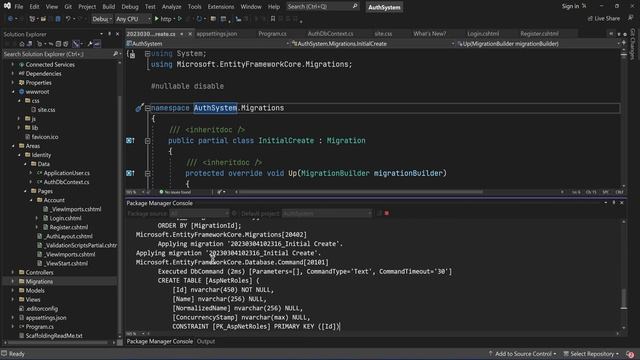Close the Package Manager Console panel

click(x=622, y=203)
